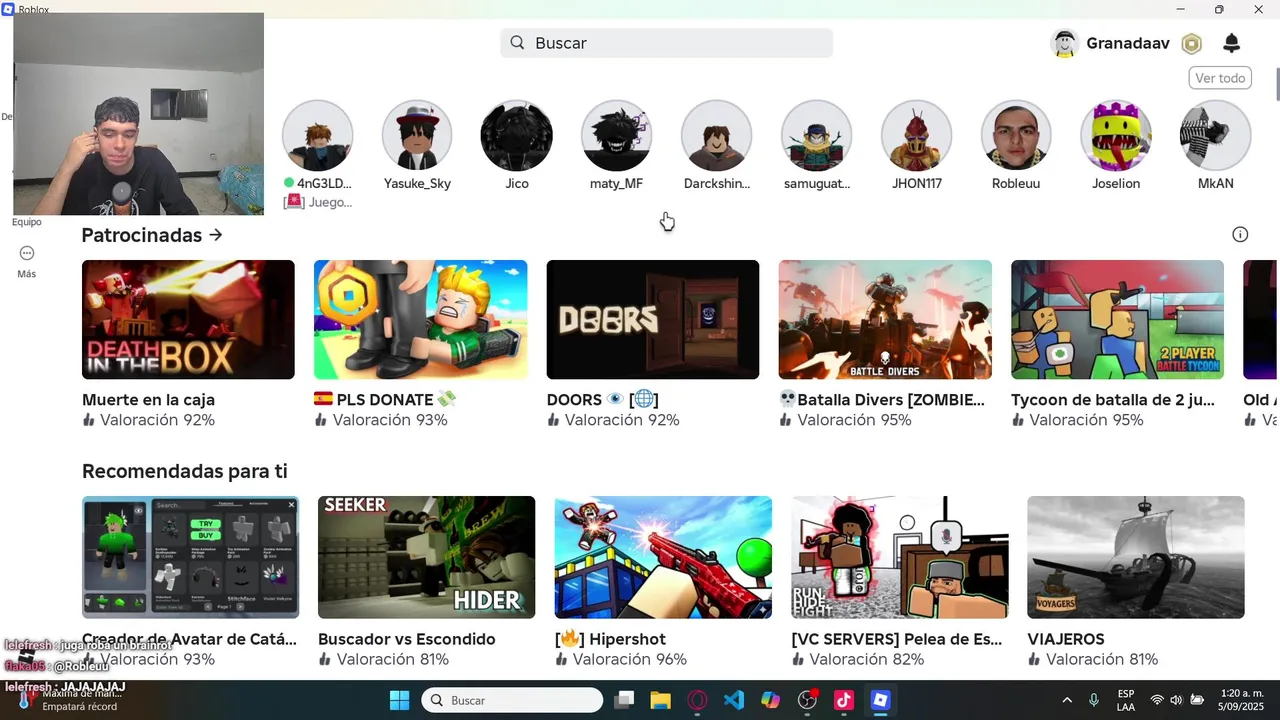The image size is (1280, 720).
Task: Click Juego... status under 4nG3LD...
Action: (x=318, y=202)
